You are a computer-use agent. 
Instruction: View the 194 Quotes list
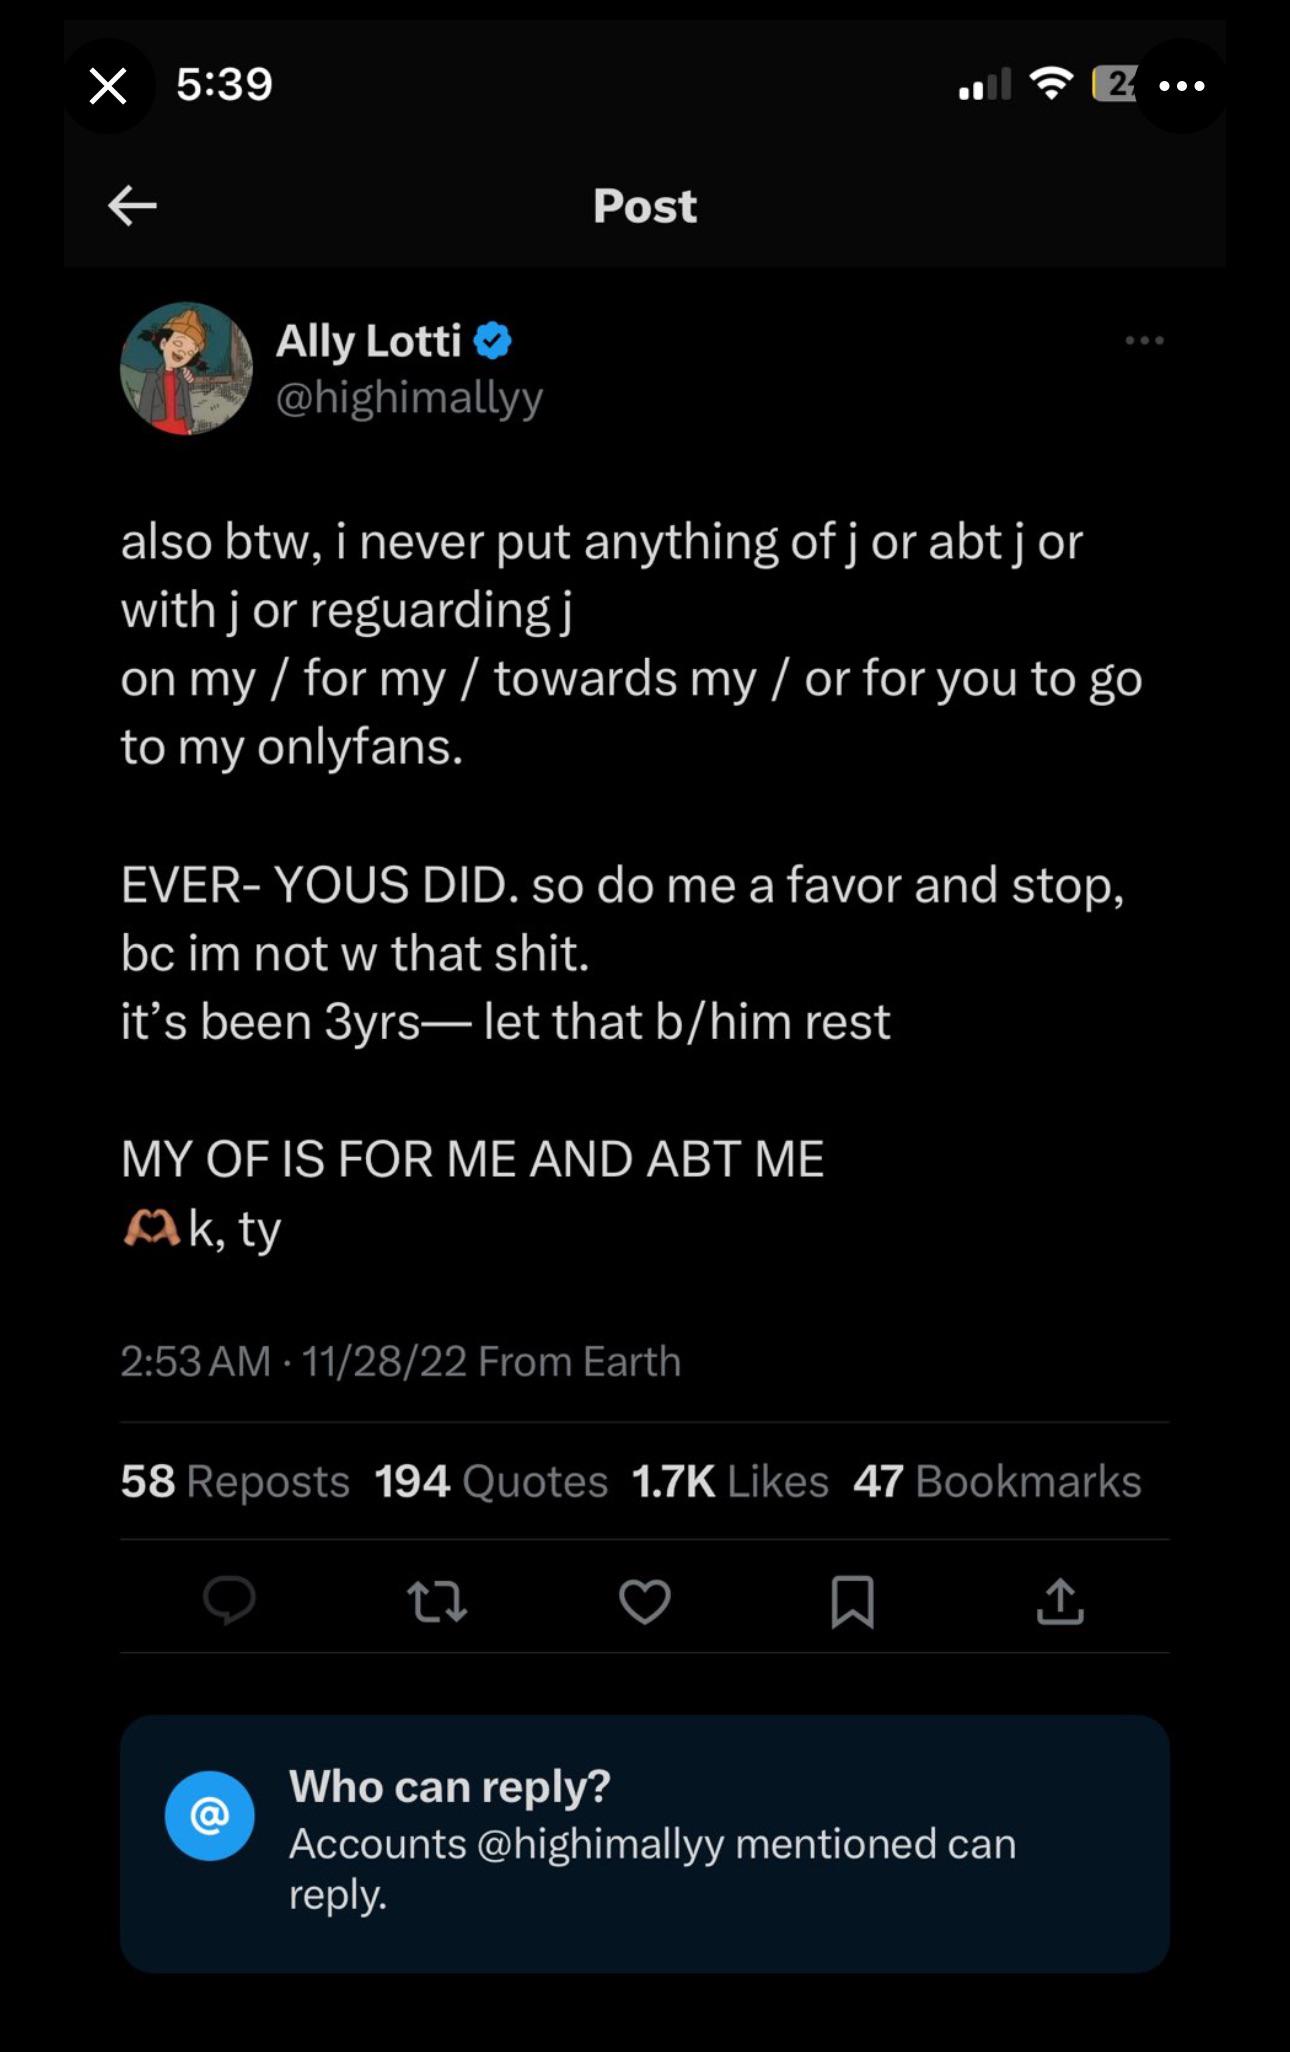click(491, 1481)
